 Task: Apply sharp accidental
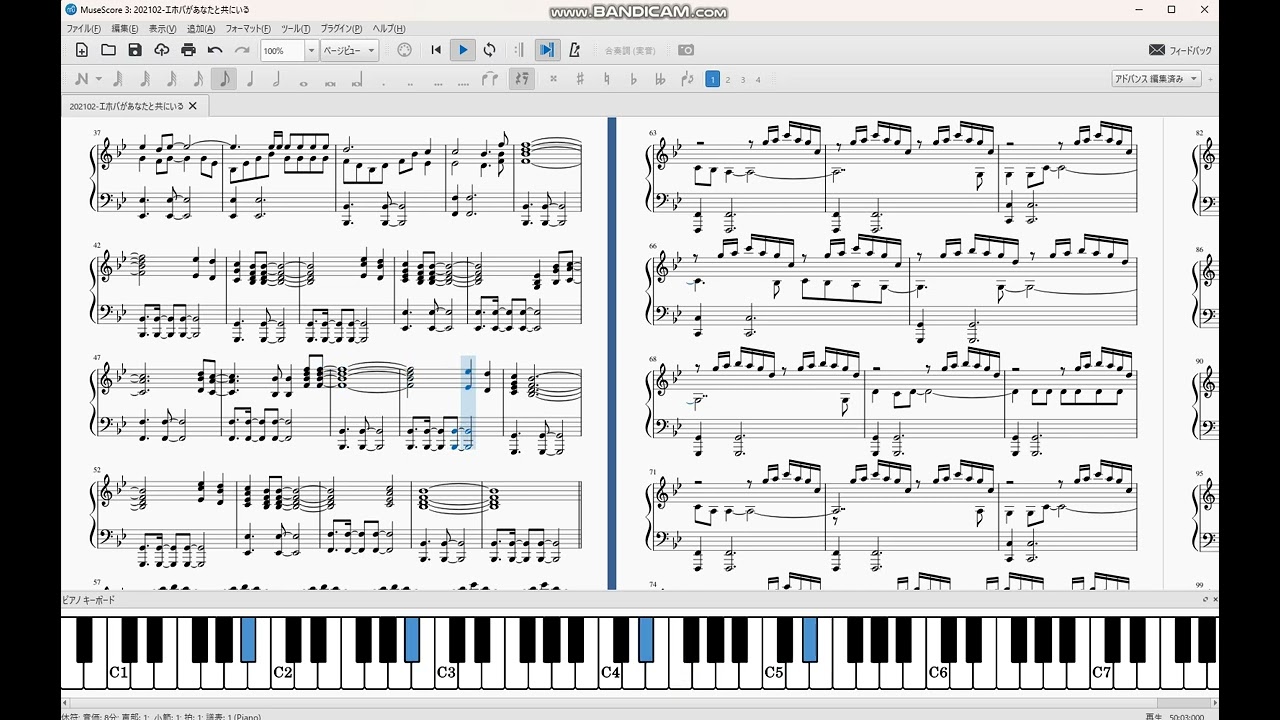click(x=580, y=79)
